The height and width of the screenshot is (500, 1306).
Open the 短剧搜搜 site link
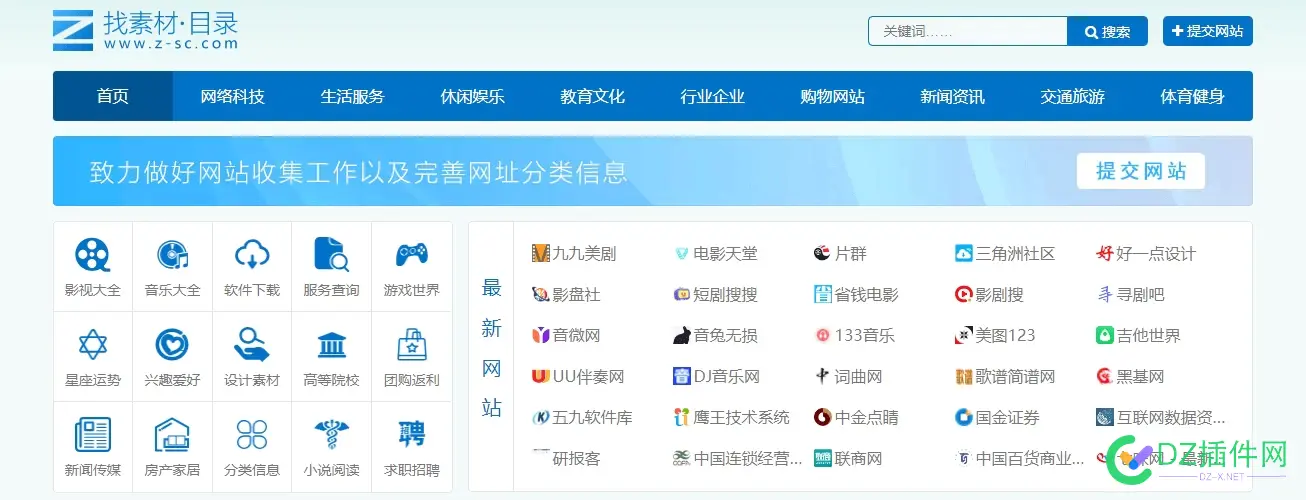tap(726, 295)
